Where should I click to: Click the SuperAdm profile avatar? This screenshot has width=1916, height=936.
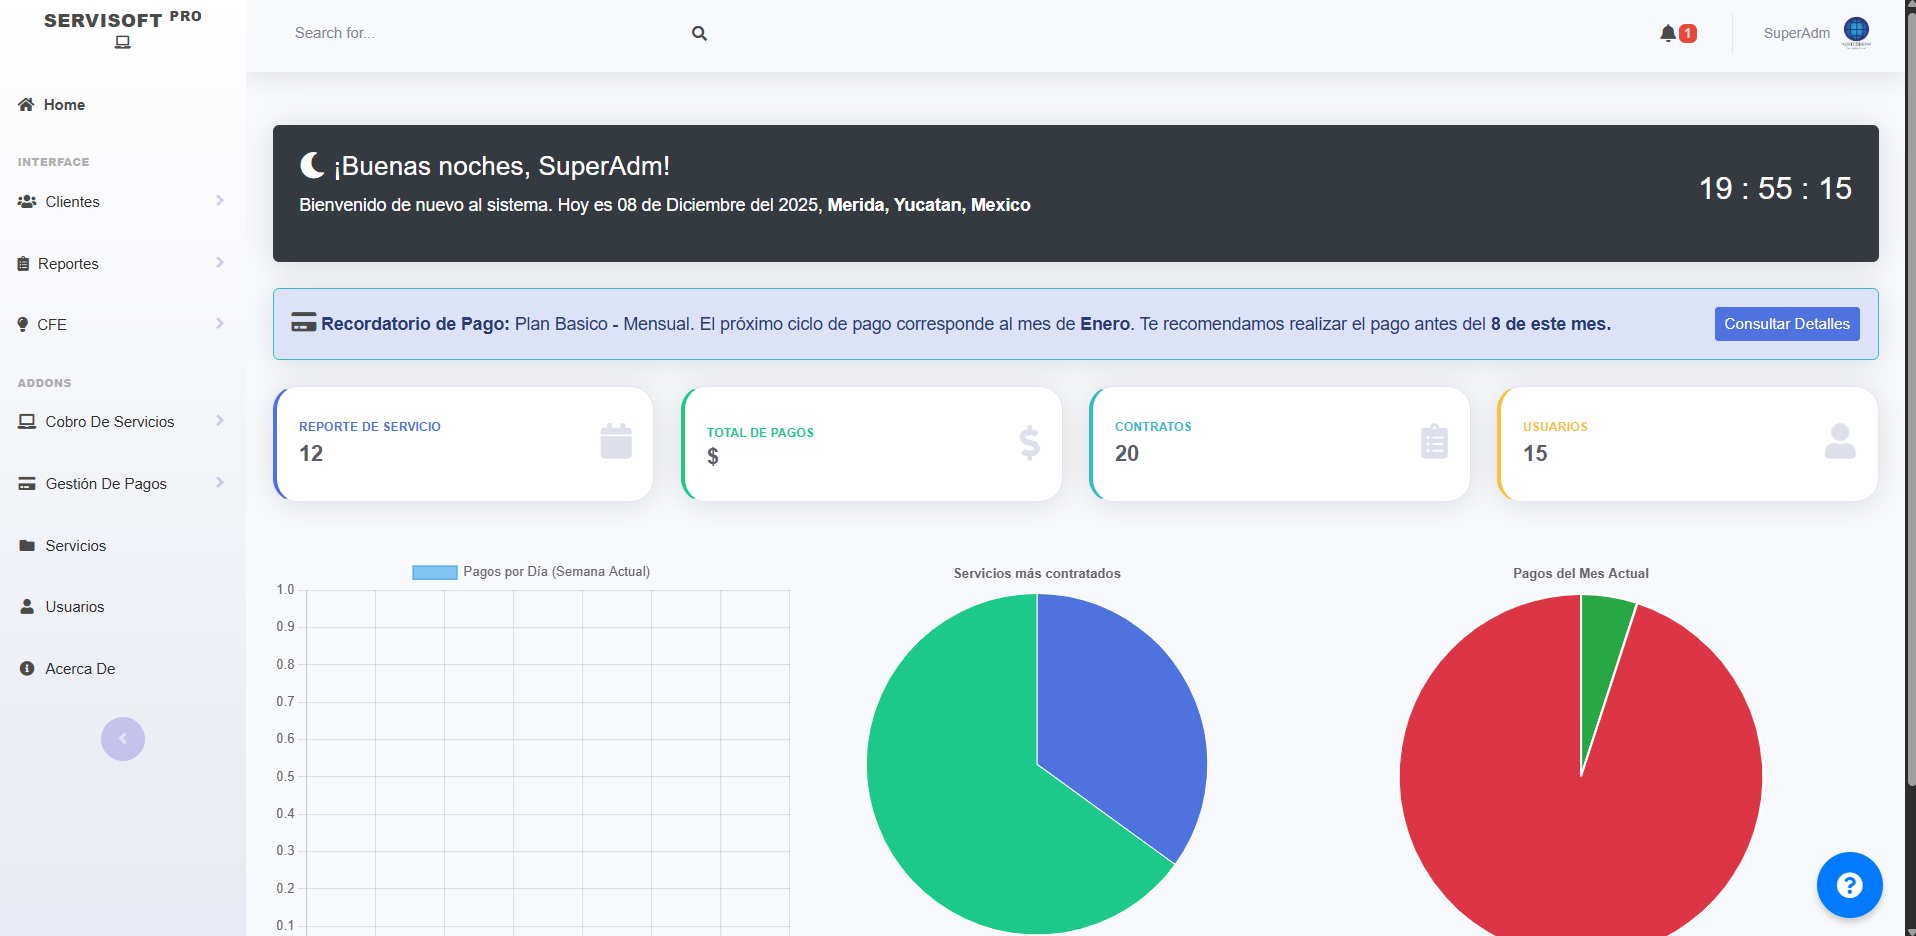click(x=1856, y=31)
